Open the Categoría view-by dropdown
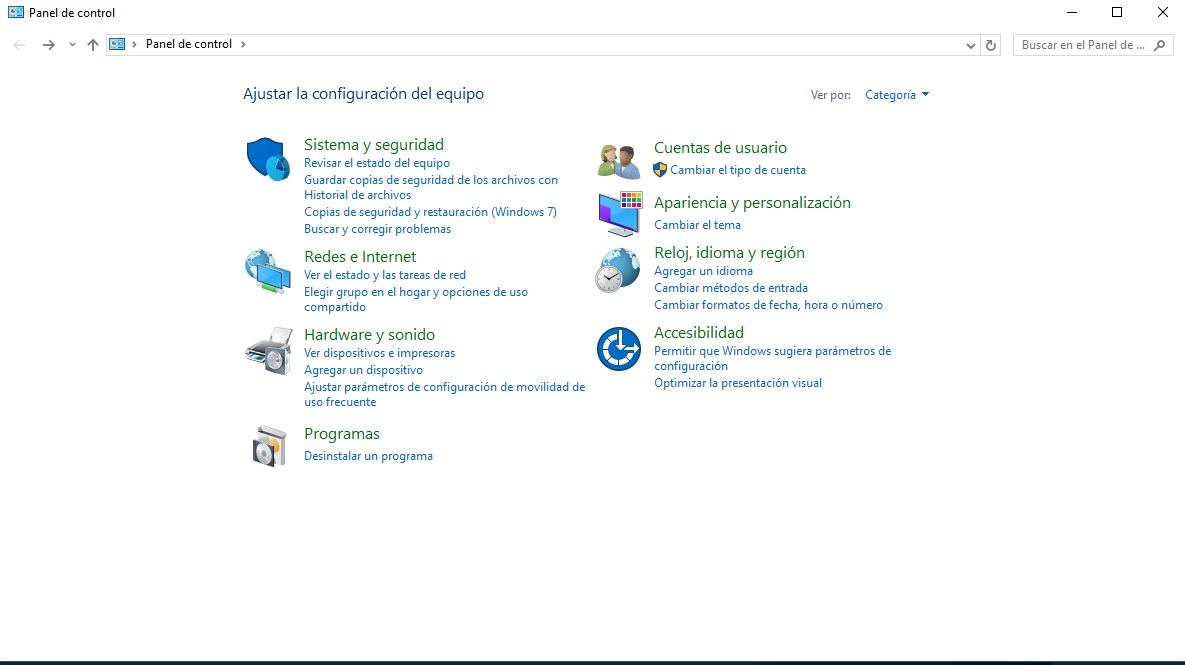1185x665 pixels. pyautogui.click(x=897, y=94)
